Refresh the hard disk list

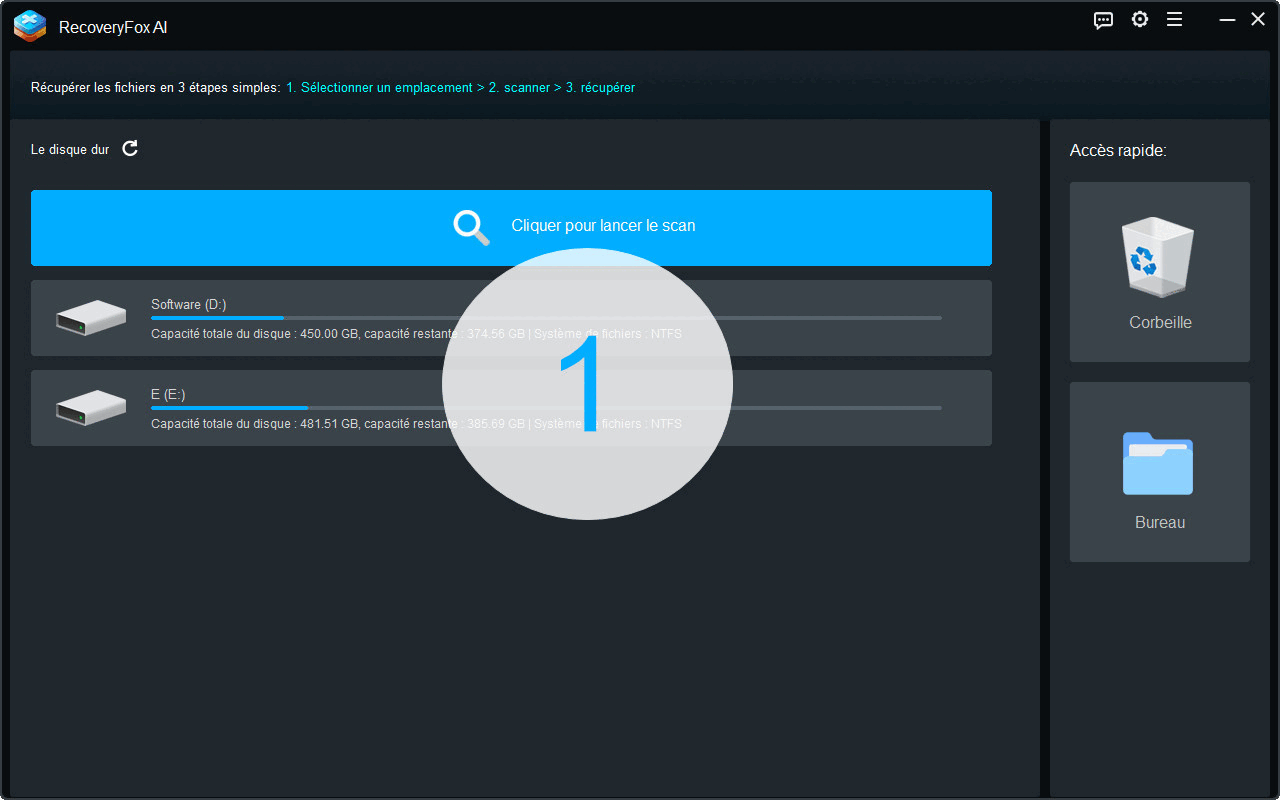tap(130, 149)
